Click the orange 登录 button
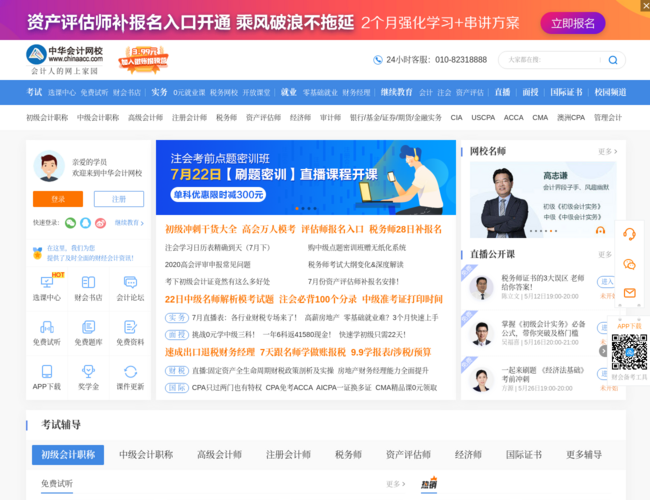The width and height of the screenshot is (650, 500). [x=58, y=199]
